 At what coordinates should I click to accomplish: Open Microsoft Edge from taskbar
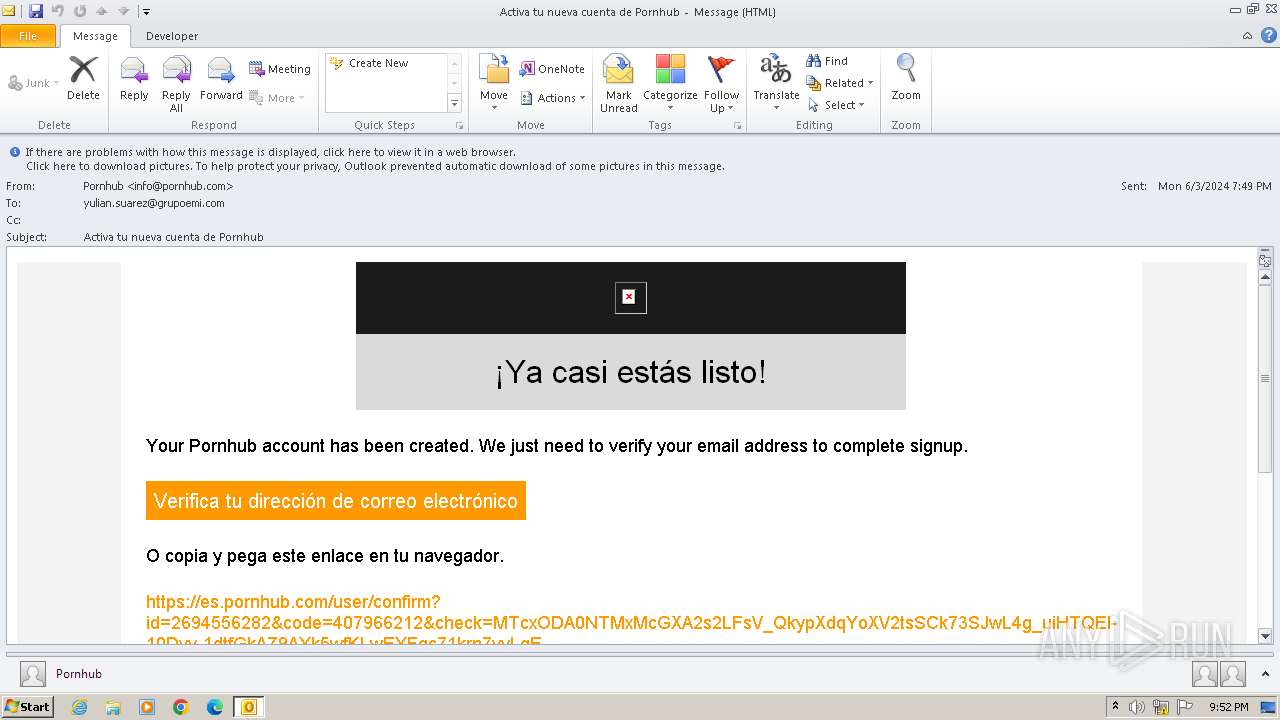point(215,707)
